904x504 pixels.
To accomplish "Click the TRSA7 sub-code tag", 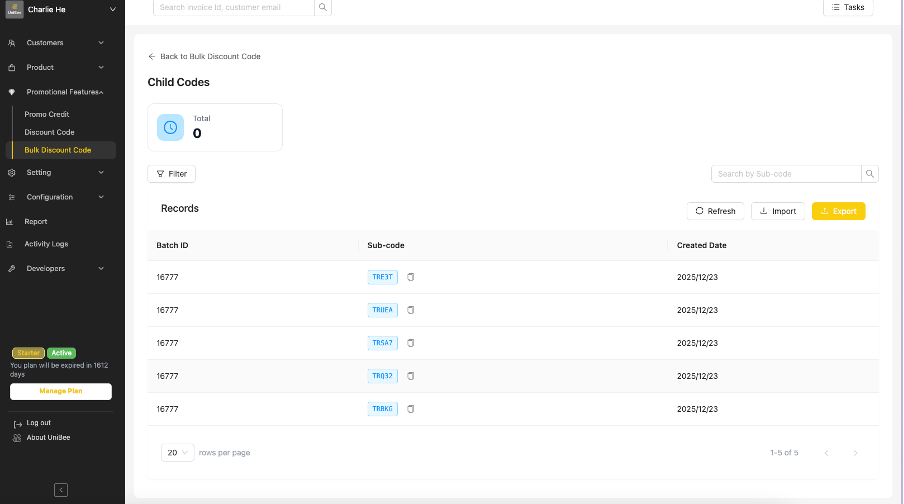I will coord(382,343).
